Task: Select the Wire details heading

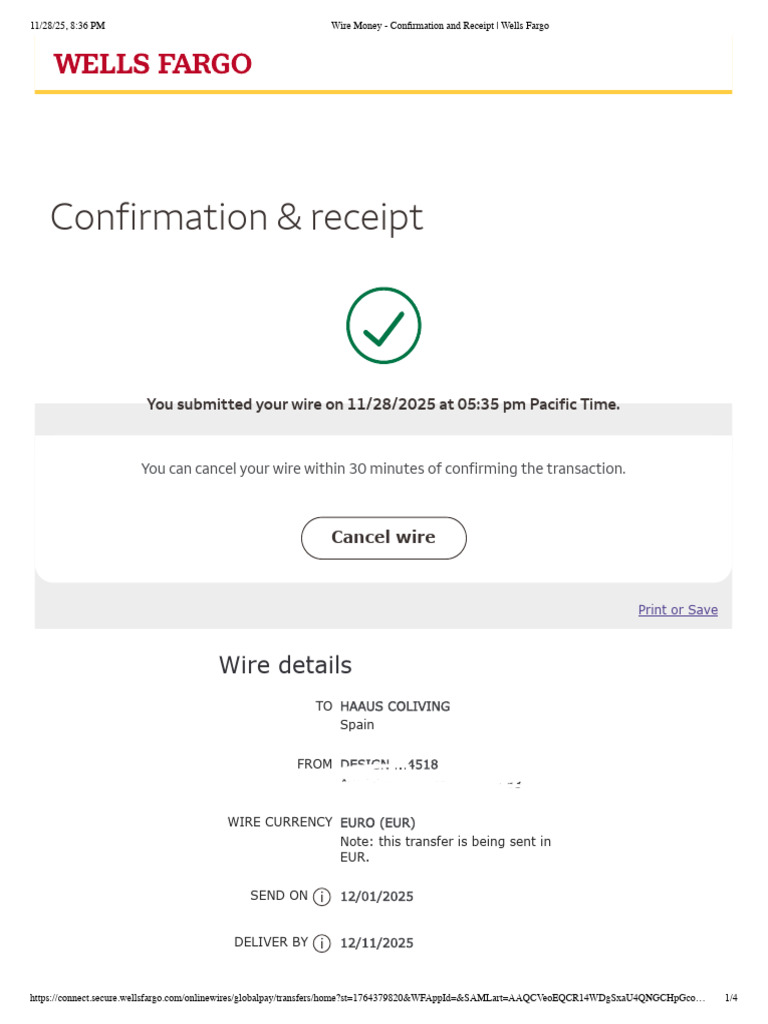Action: [x=285, y=665]
